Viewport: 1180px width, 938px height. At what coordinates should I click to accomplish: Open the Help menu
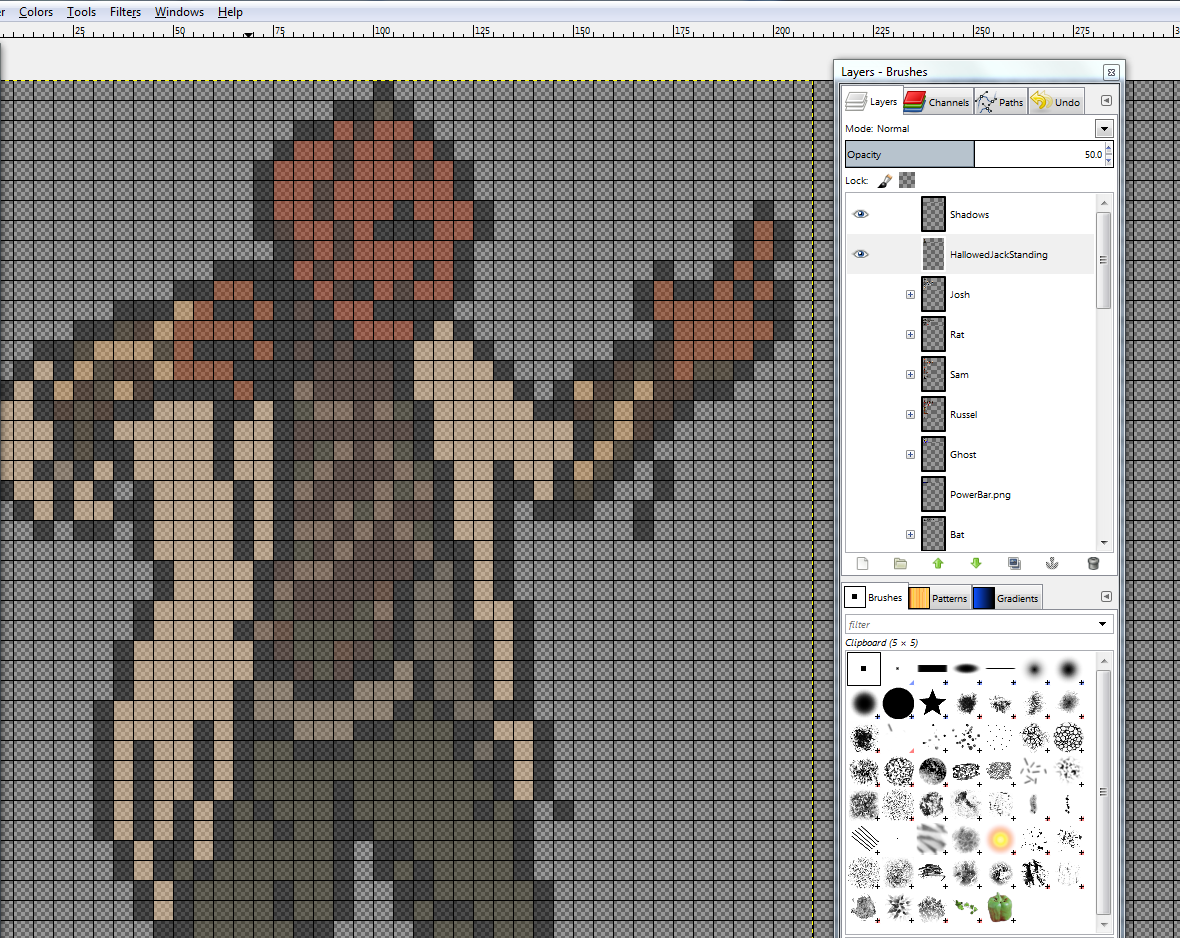230,12
